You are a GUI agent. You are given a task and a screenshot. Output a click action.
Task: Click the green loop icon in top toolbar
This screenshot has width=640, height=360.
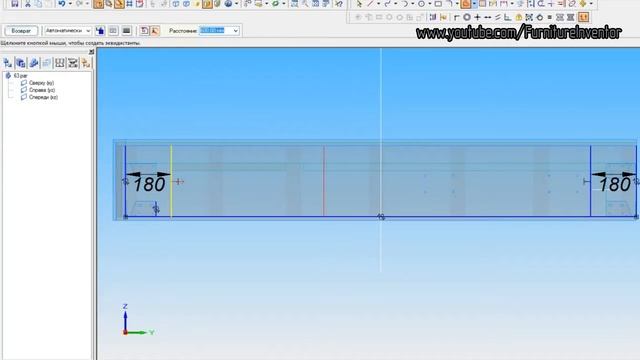(x=276, y=4)
